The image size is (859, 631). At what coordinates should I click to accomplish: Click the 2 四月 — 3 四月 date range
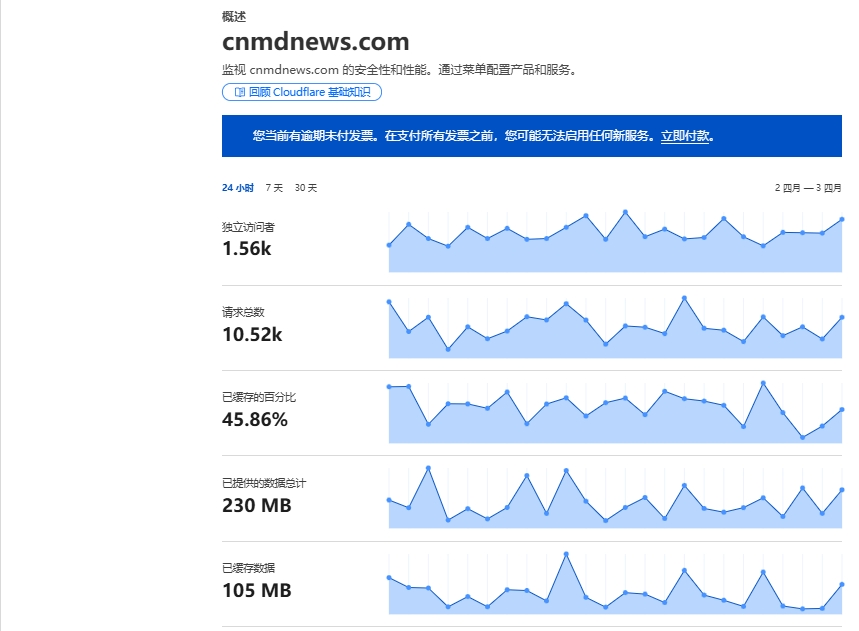point(806,186)
